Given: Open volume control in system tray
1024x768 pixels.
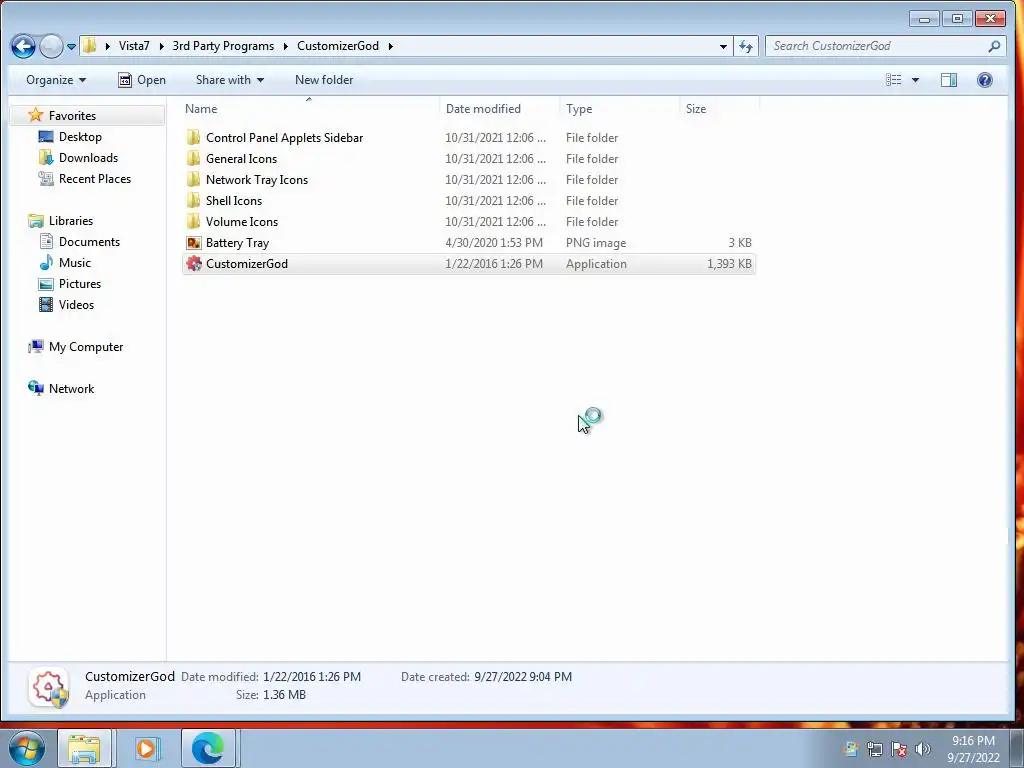Looking at the screenshot, I should (923, 749).
